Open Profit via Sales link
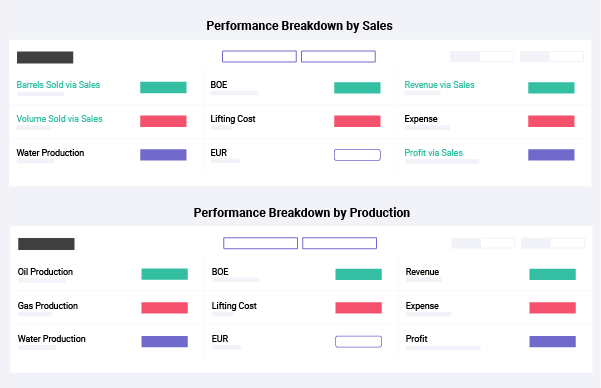Image resolution: width=601 pixels, height=388 pixels. tap(434, 153)
